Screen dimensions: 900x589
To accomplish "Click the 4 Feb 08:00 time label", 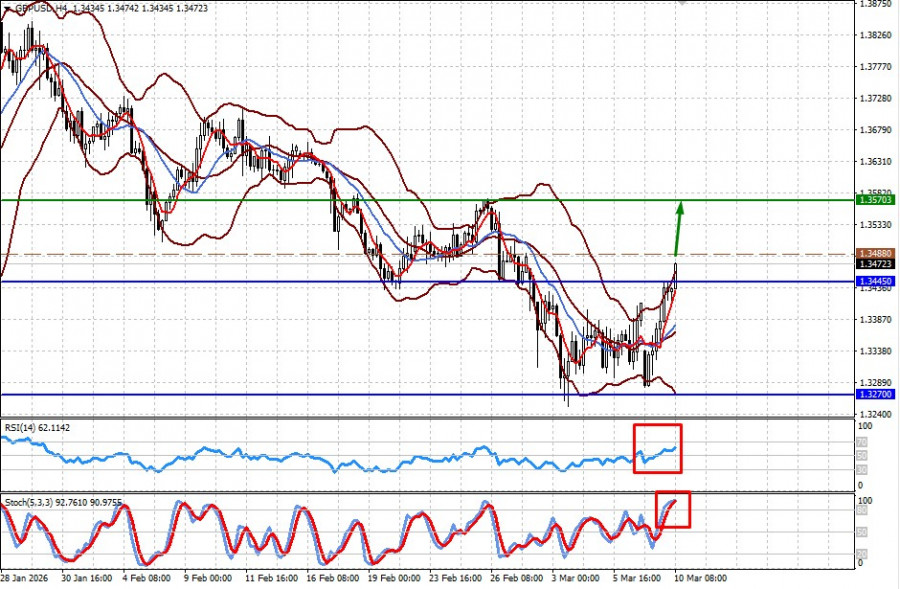I will point(146,578).
